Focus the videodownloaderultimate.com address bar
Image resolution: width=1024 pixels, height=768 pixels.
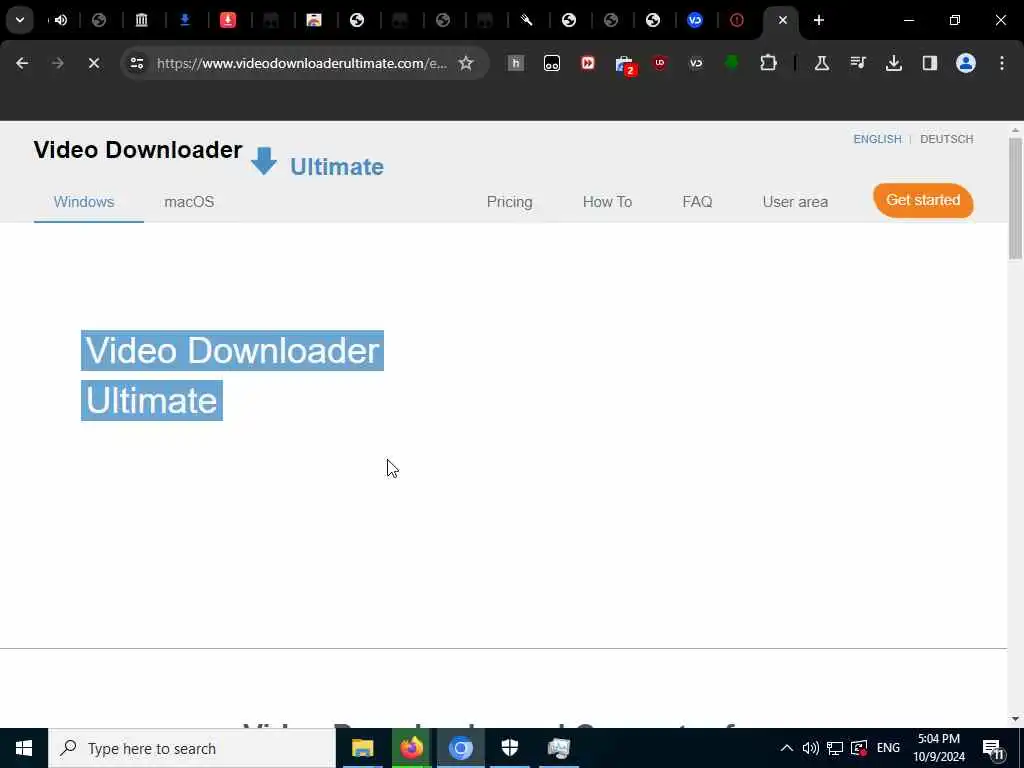click(302, 63)
